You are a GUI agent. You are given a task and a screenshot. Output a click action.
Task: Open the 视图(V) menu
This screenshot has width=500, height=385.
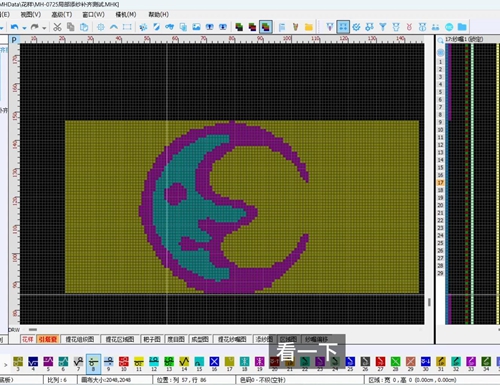pyautogui.click(x=31, y=15)
